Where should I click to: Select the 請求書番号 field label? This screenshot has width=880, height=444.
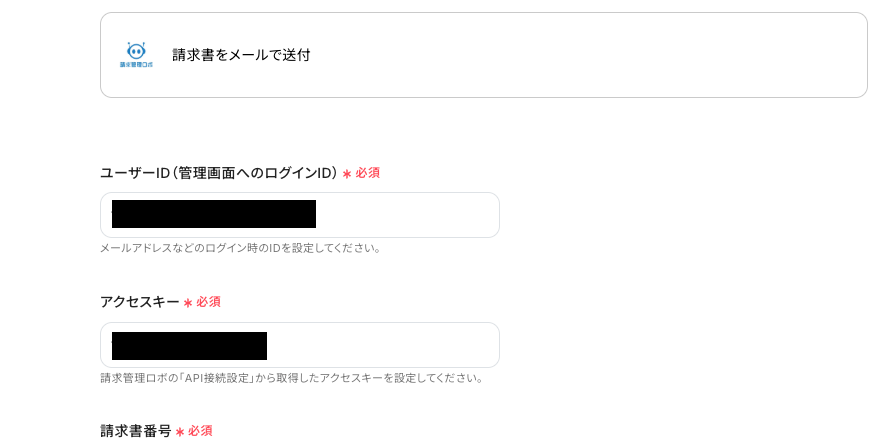pos(136,431)
